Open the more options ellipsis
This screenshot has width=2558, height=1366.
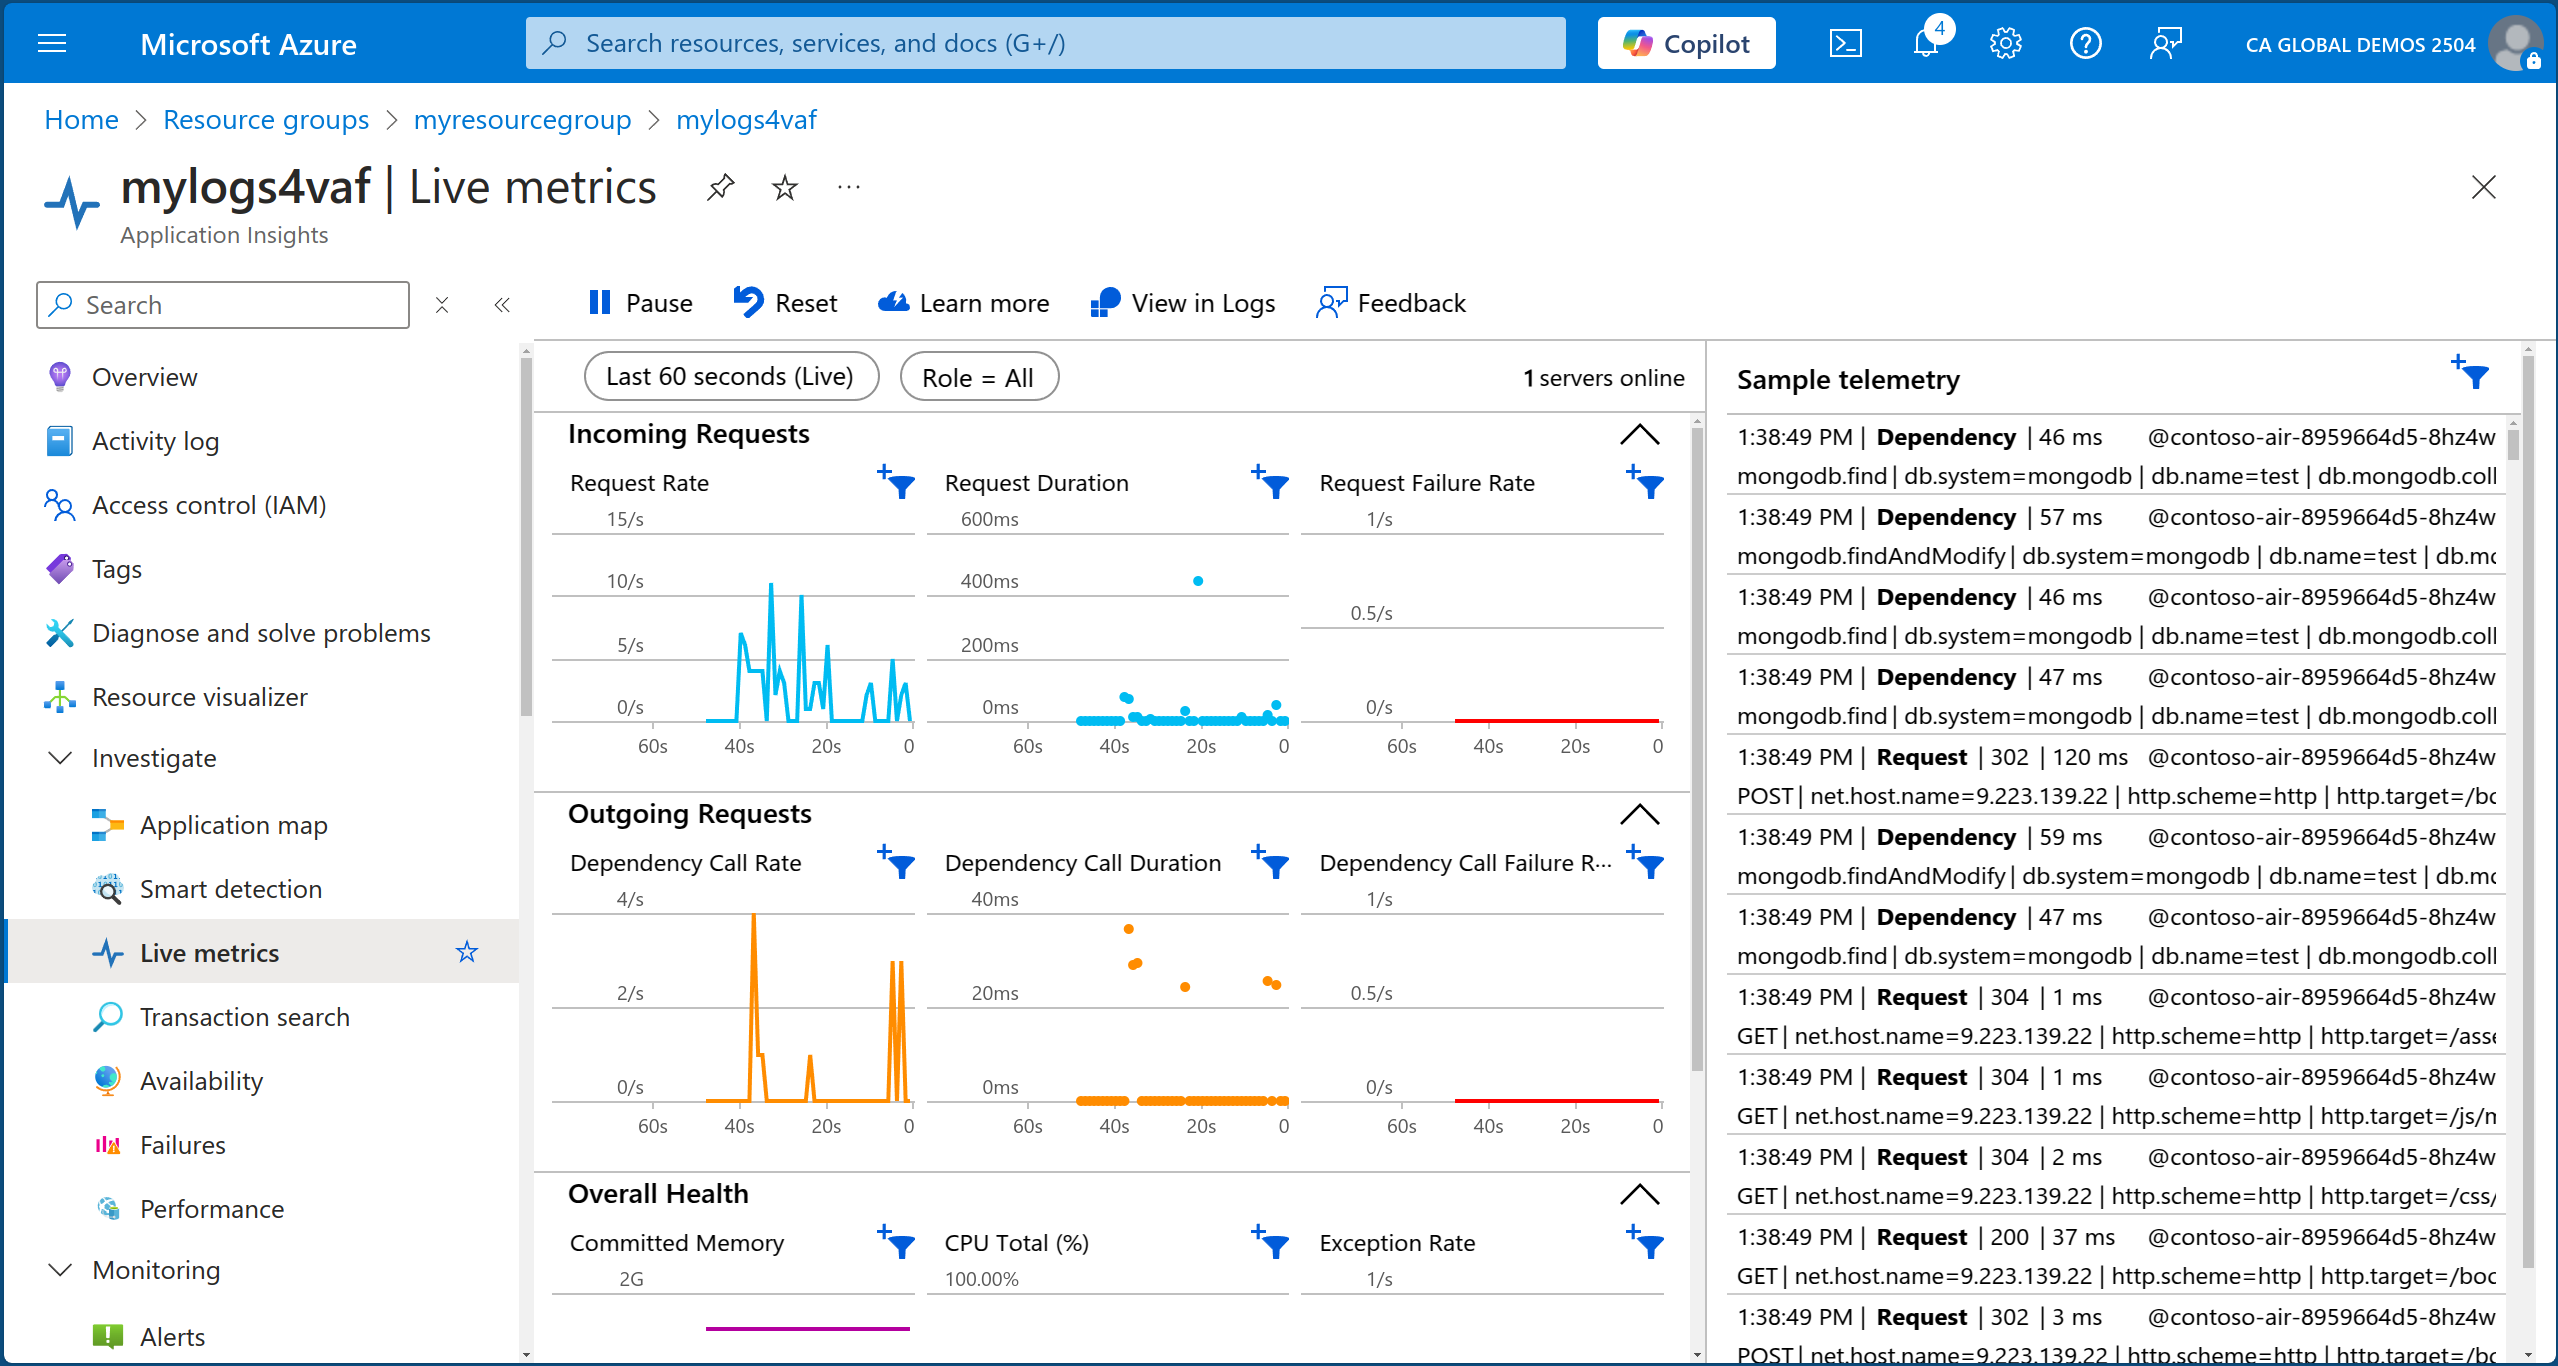click(x=849, y=187)
